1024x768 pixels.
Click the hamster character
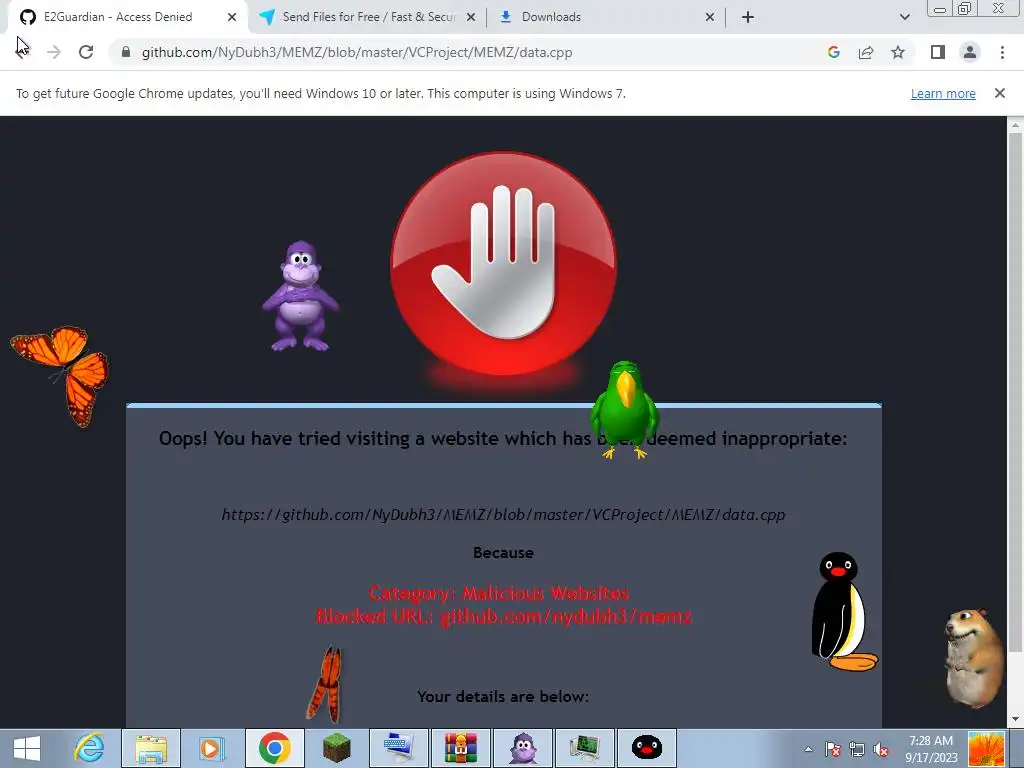[975, 658]
